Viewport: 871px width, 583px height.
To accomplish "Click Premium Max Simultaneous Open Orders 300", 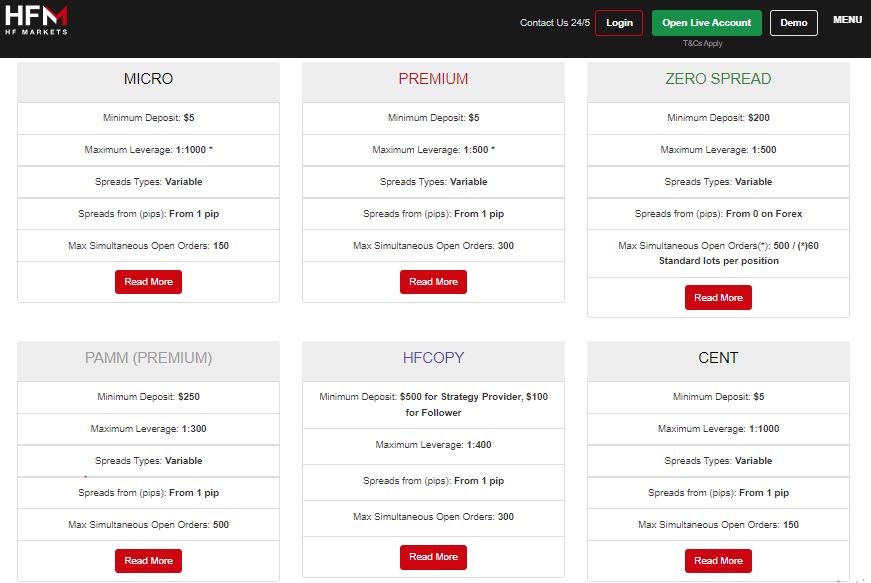I will pos(433,245).
